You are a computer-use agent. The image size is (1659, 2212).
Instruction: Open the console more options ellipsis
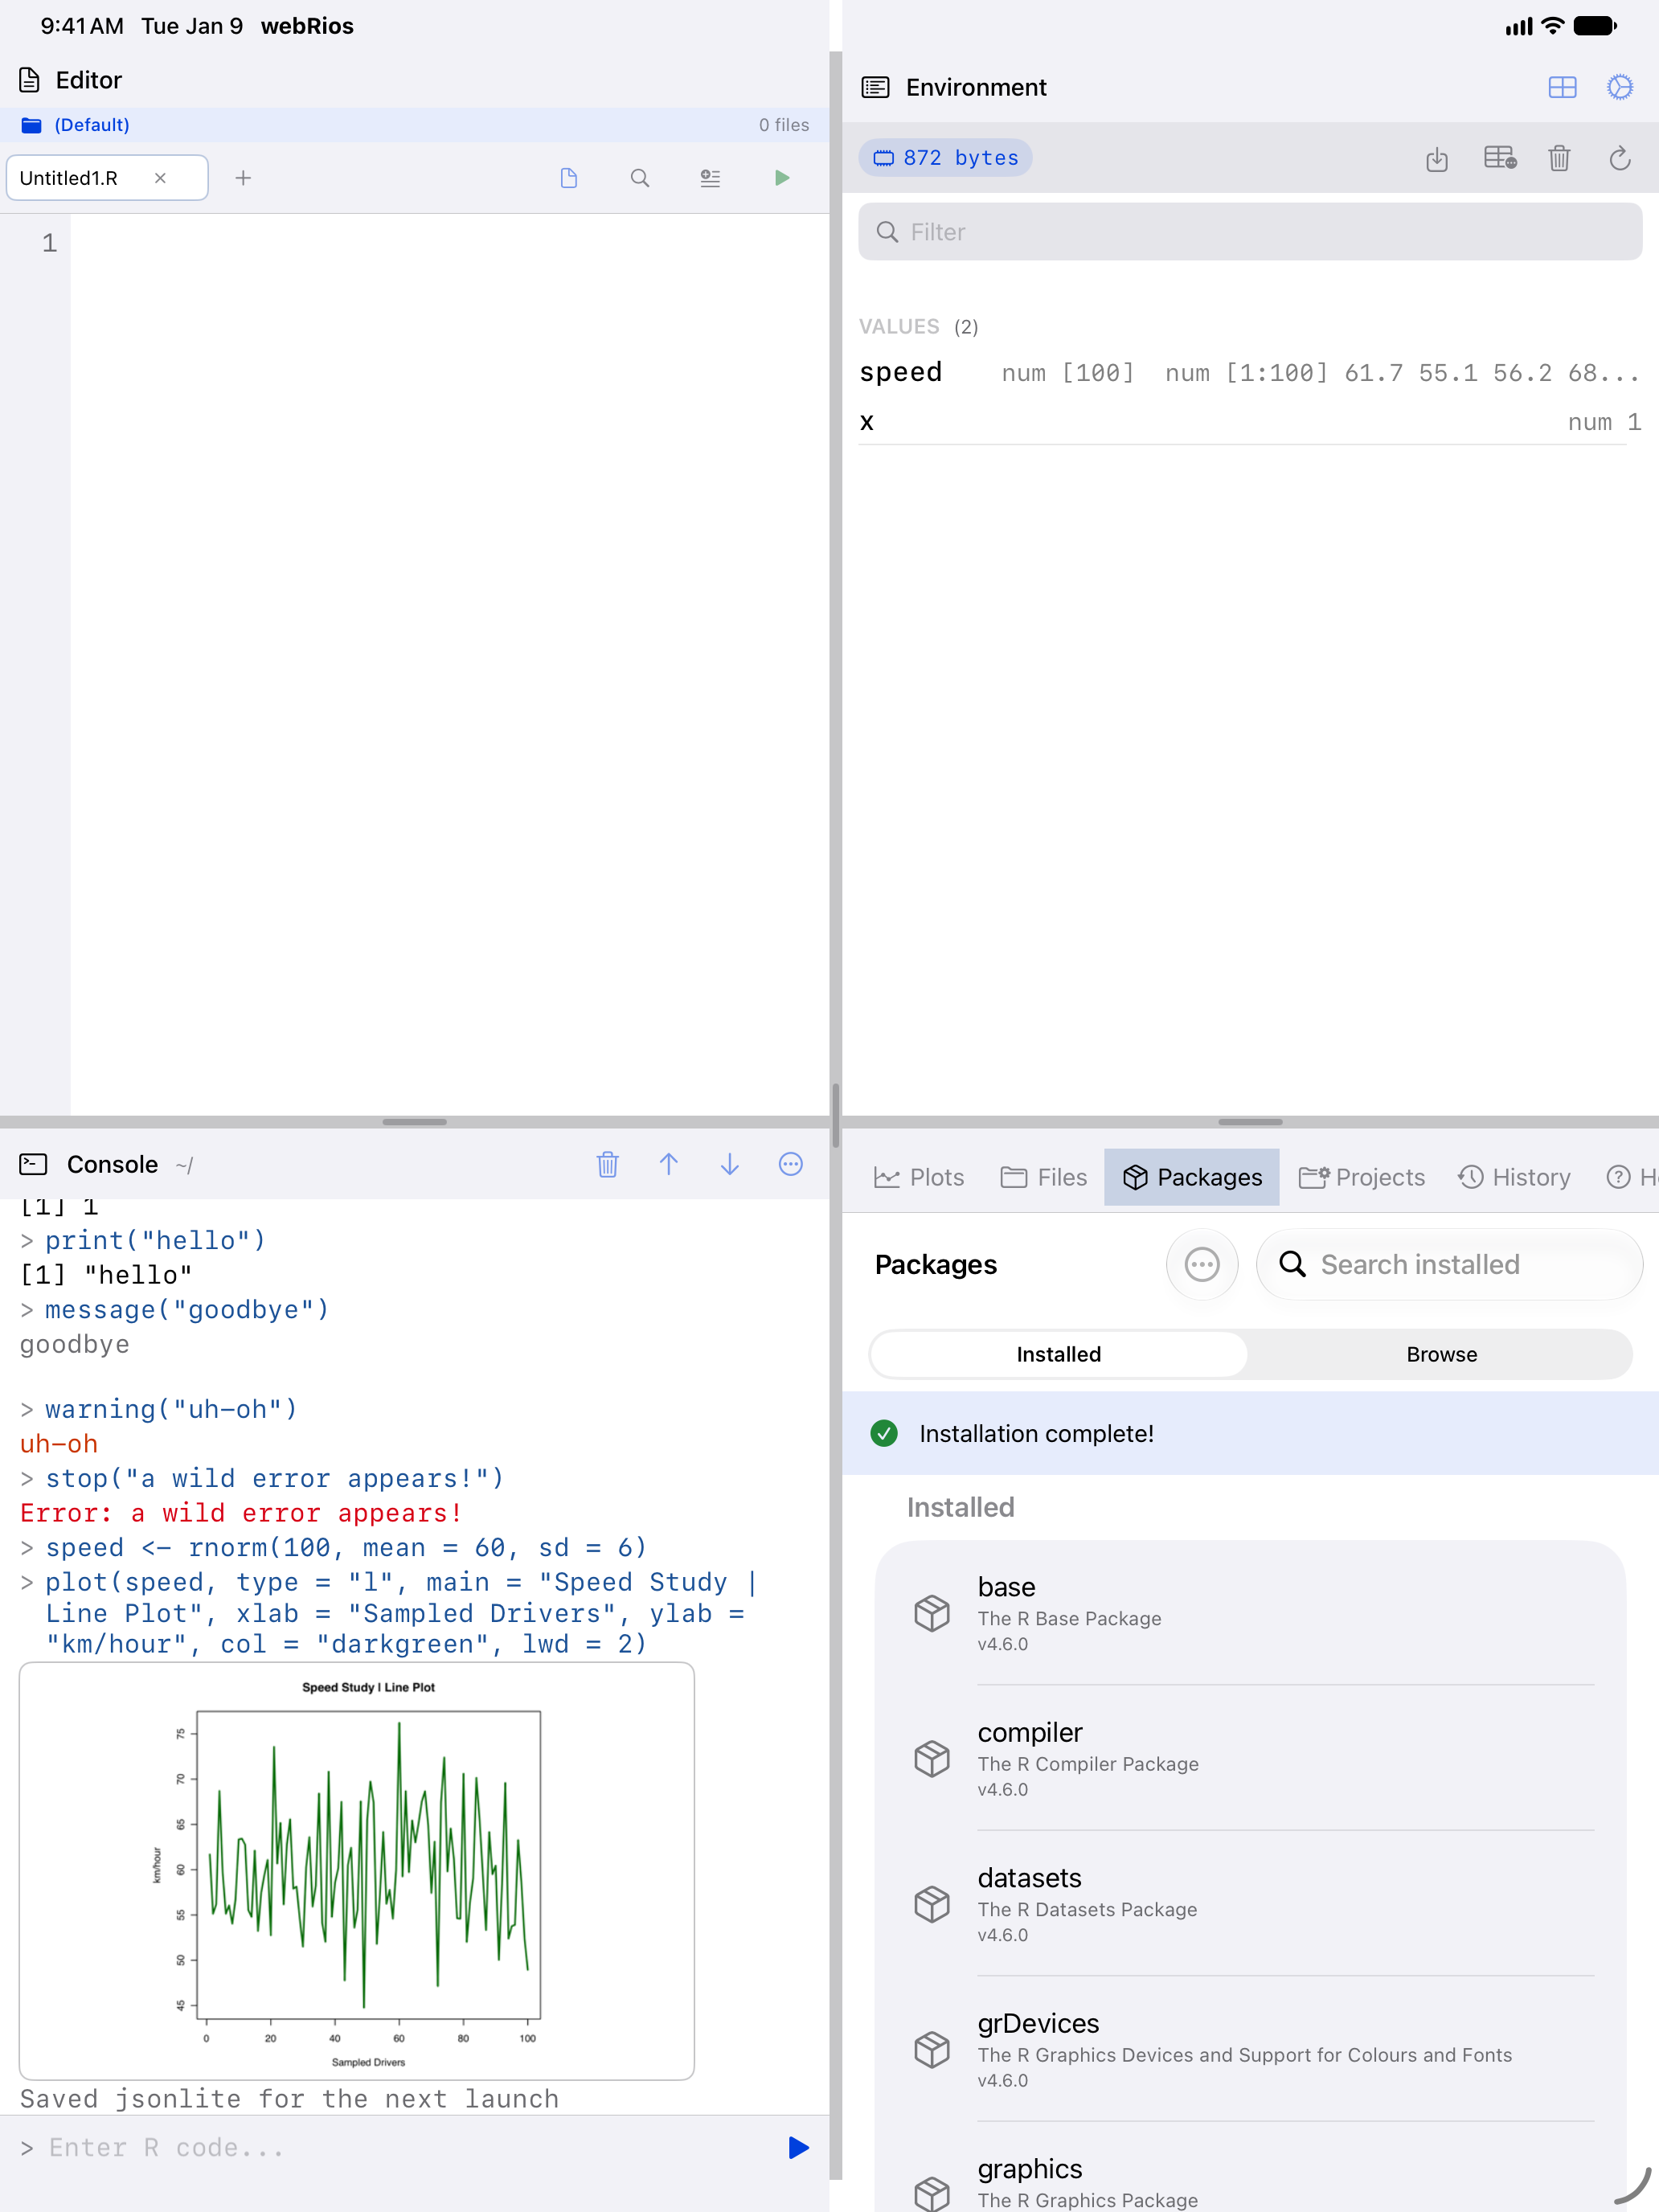tap(791, 1164)
